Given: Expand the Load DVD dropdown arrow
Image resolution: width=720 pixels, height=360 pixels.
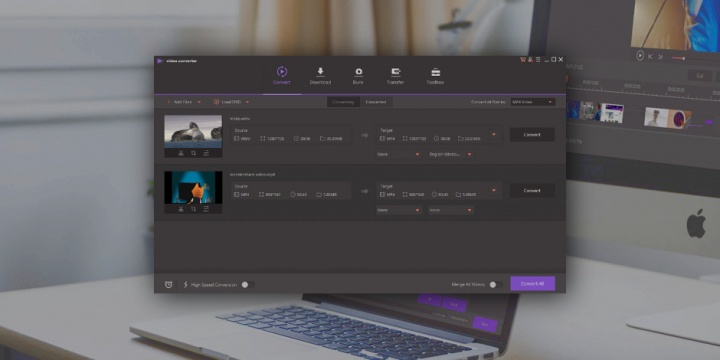Looking at the screenshot, I should [247, 102].
